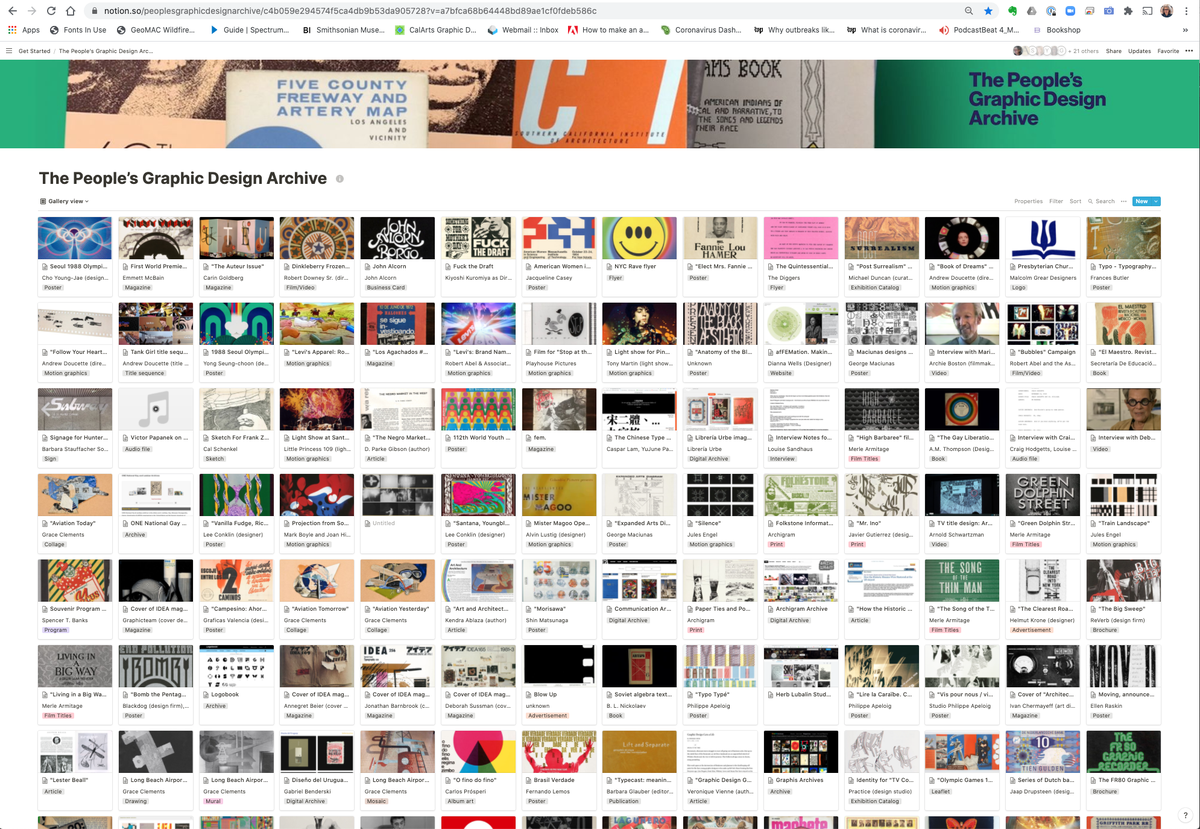Open "The Song of the T..." card
Viewport: 1200px width, 829px height.
pos(962,598)
